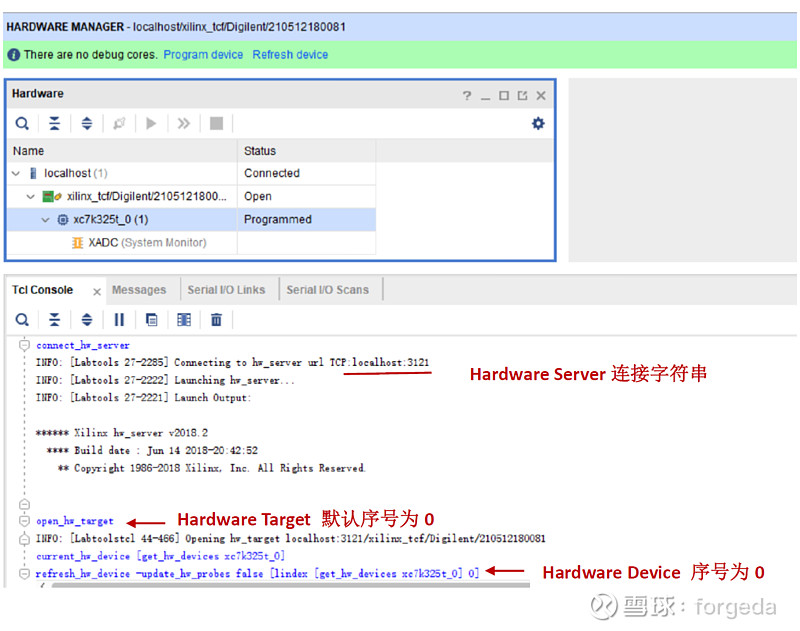The width and height of the screenshot is (800, 631).
Task: Click the Stop trigger square icon
Action: pos(216,123)
